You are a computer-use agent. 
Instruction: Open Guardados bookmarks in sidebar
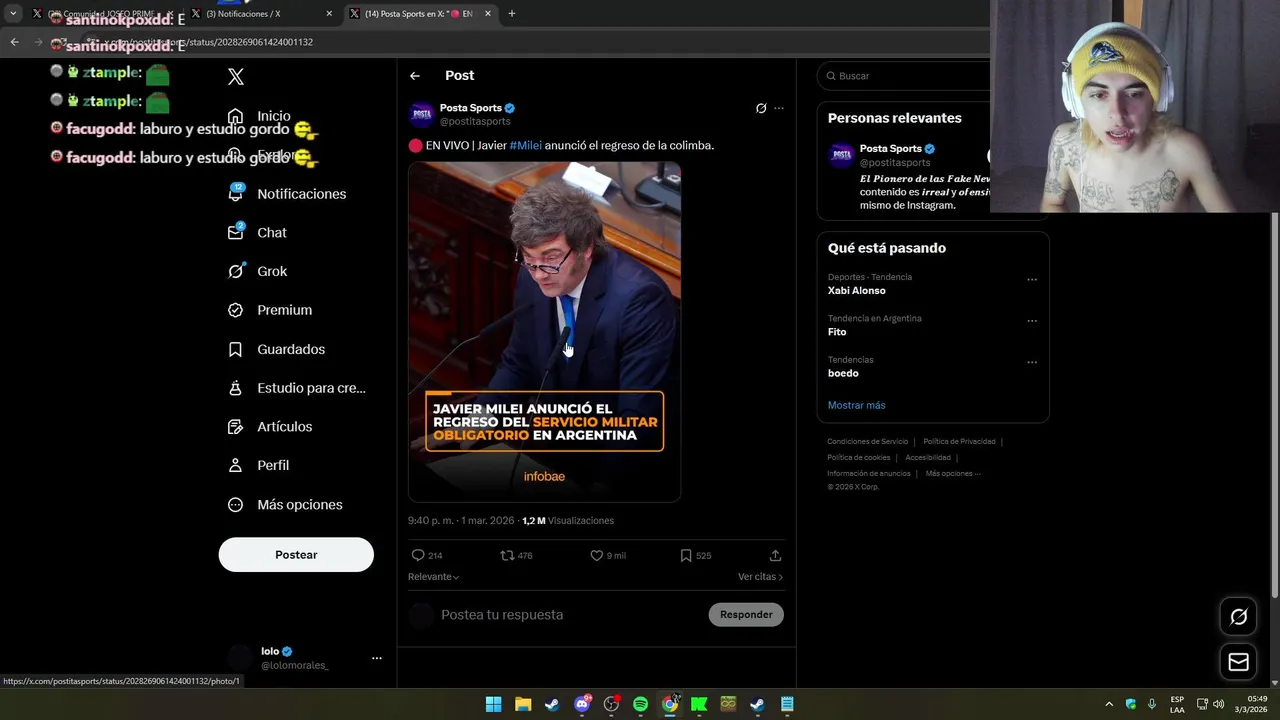tap(290, 349)
